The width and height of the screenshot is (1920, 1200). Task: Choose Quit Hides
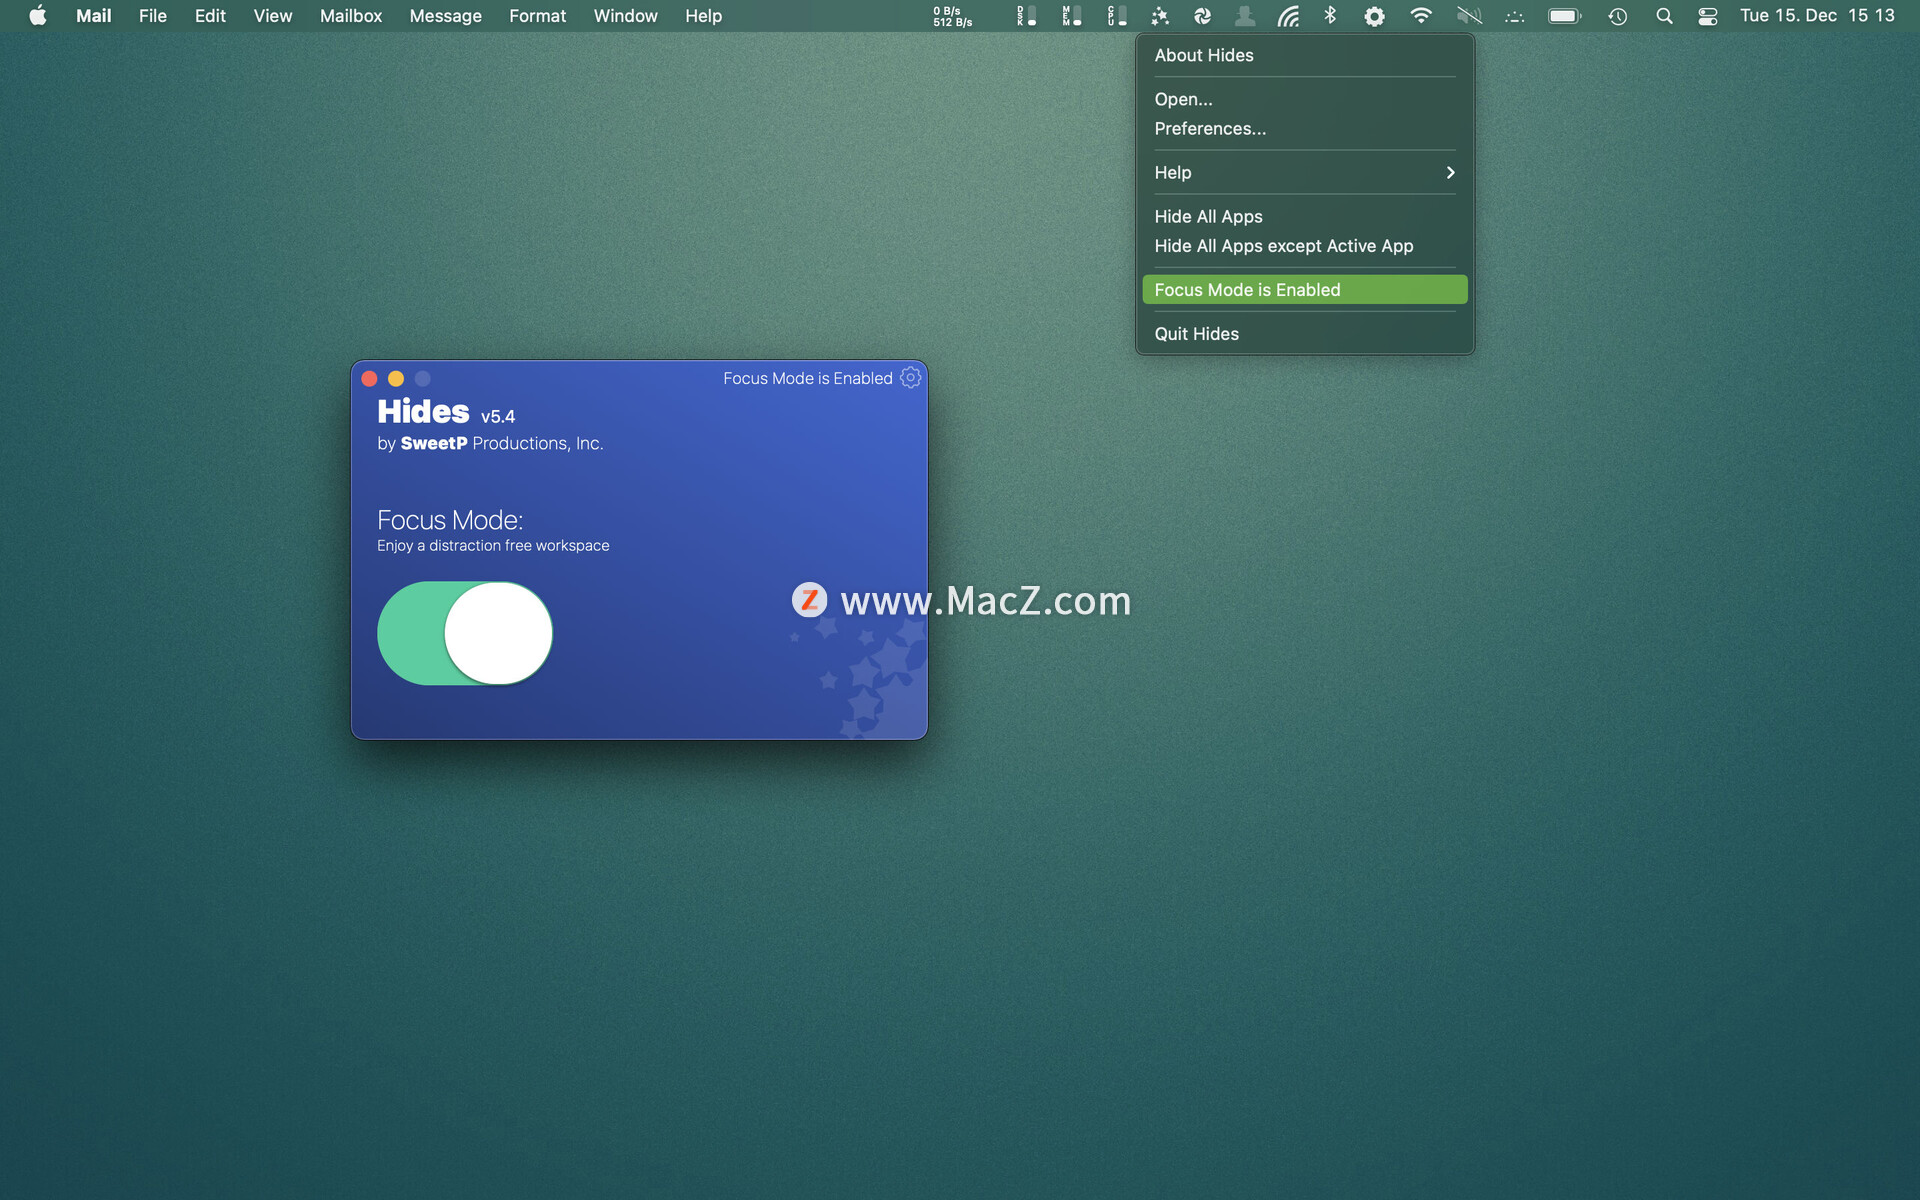(x=1304, y=333)
